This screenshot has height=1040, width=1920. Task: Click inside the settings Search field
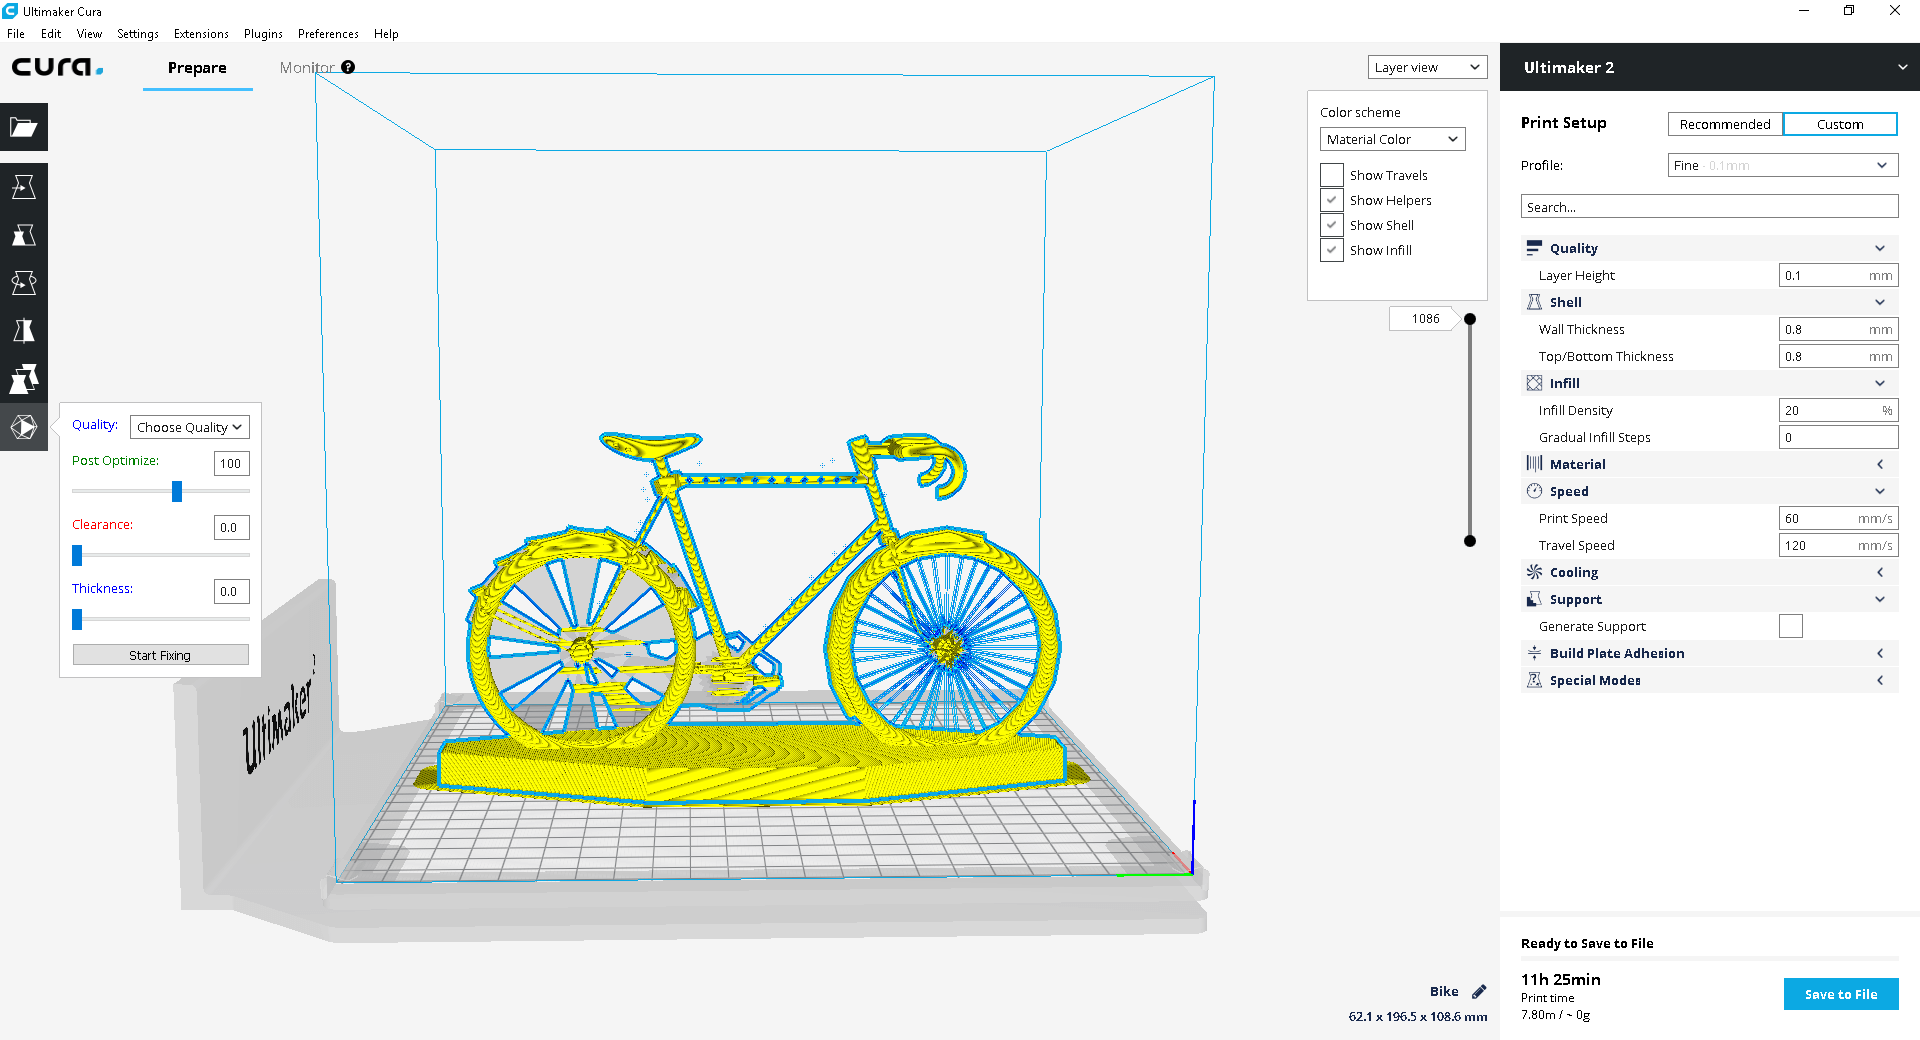1708,206
